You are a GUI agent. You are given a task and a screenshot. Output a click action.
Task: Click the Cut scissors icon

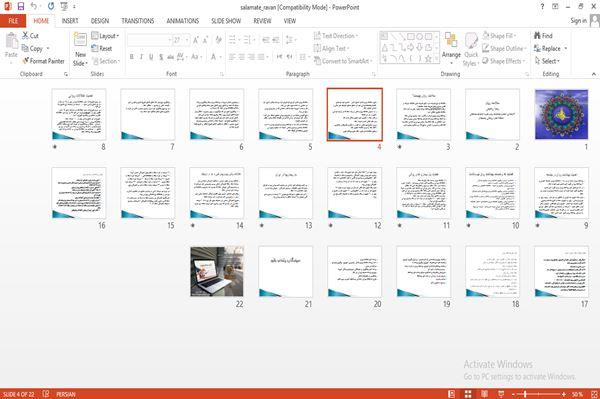(25, 35)
